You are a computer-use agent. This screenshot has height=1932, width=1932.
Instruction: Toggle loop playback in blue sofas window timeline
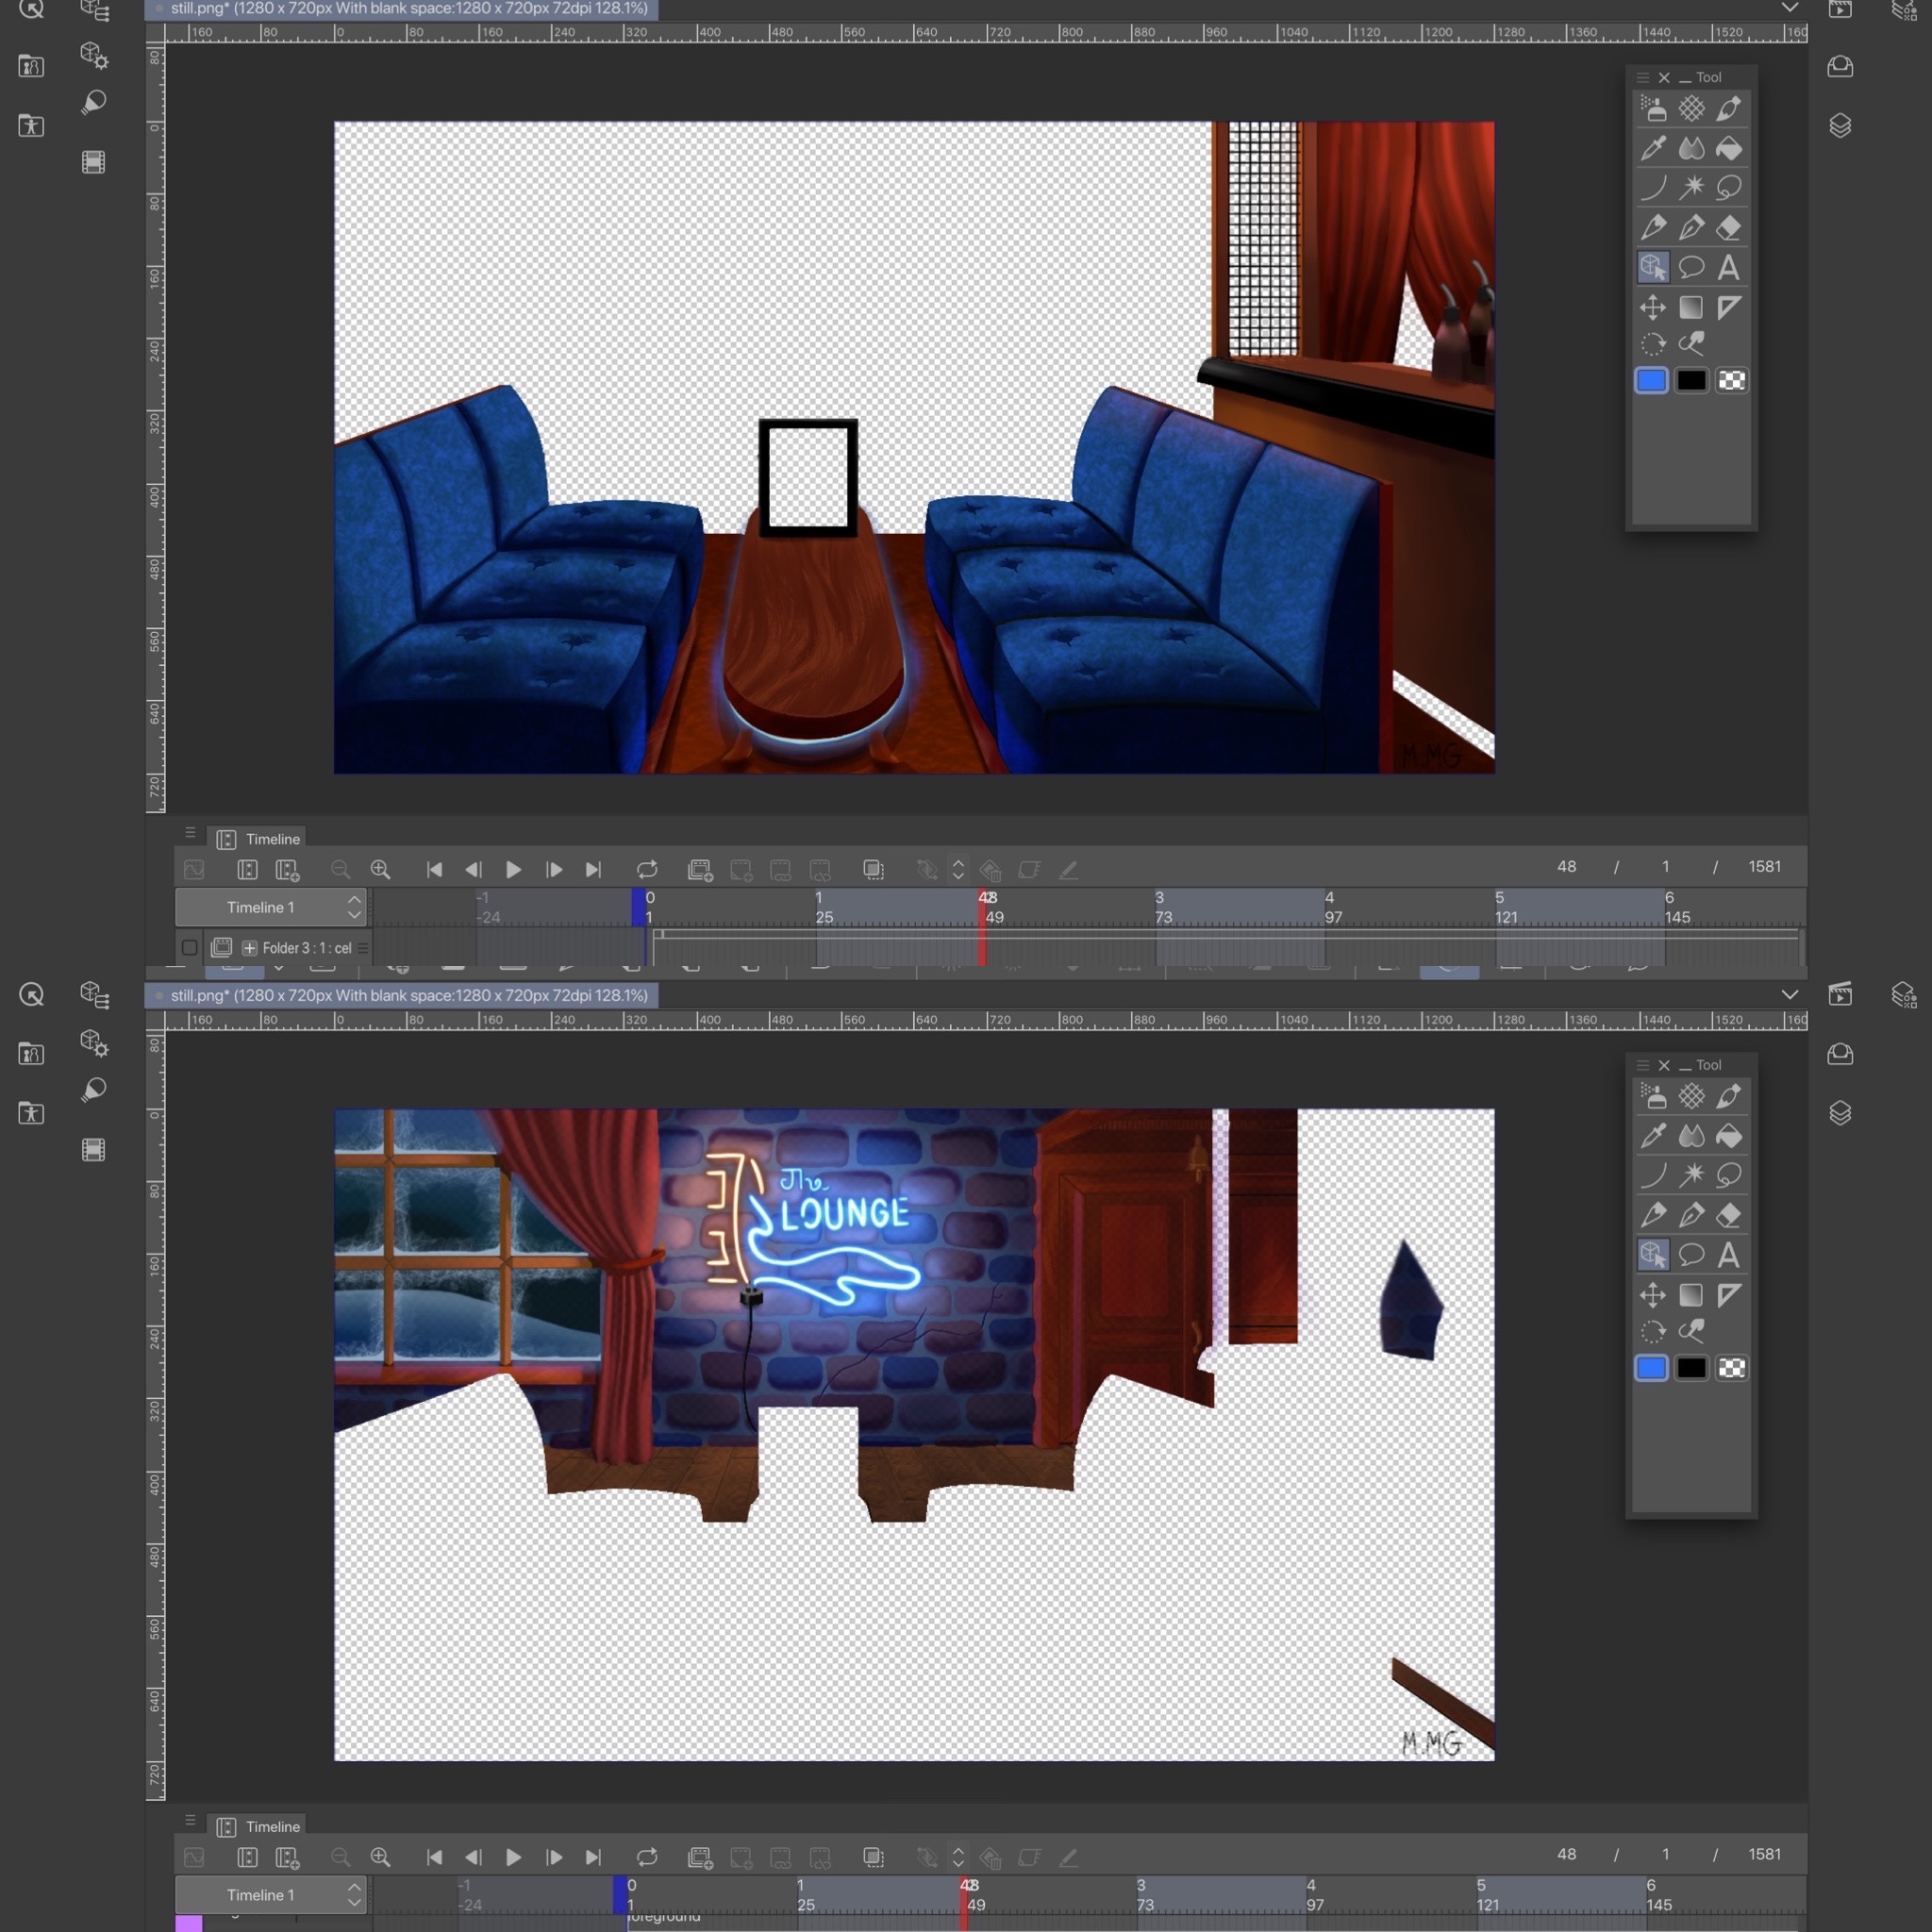647,869
